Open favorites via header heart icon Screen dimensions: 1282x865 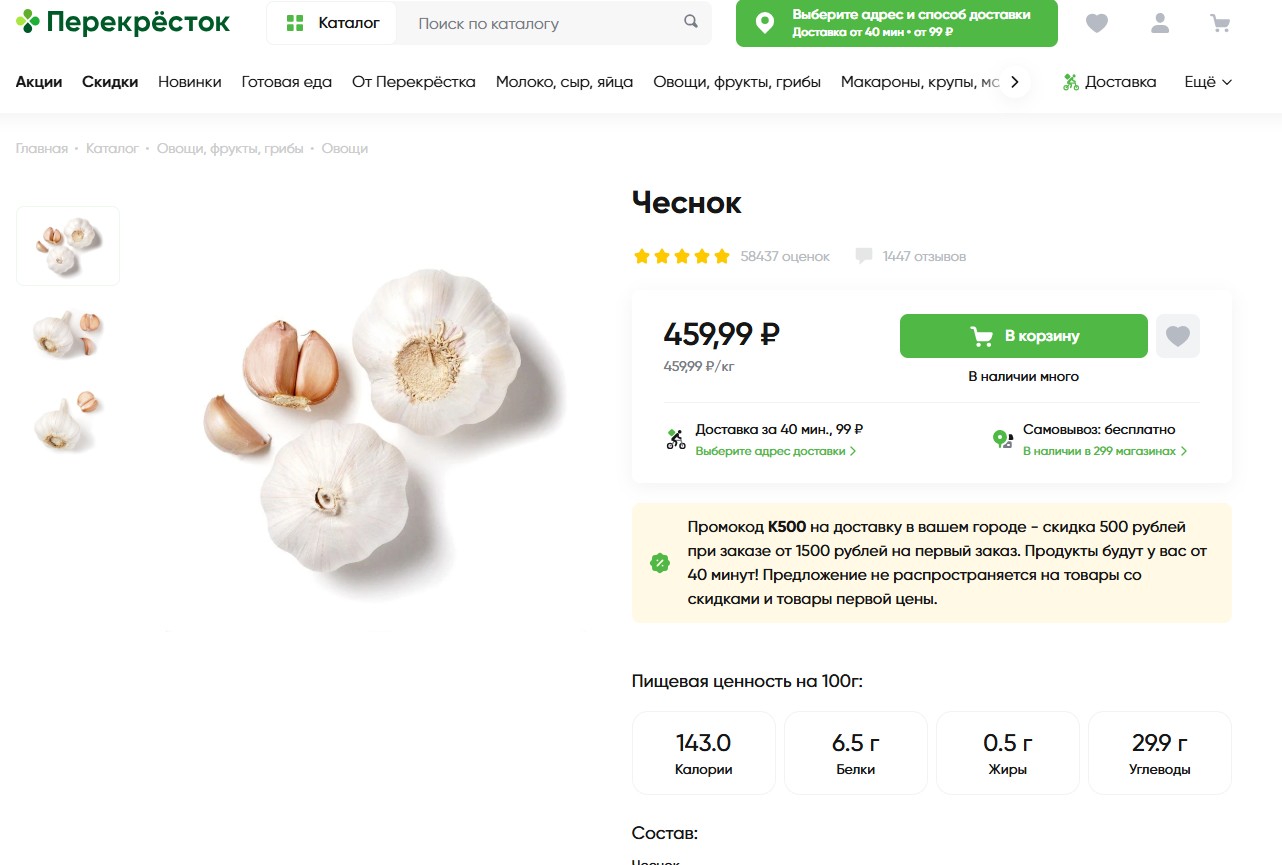1097,23
